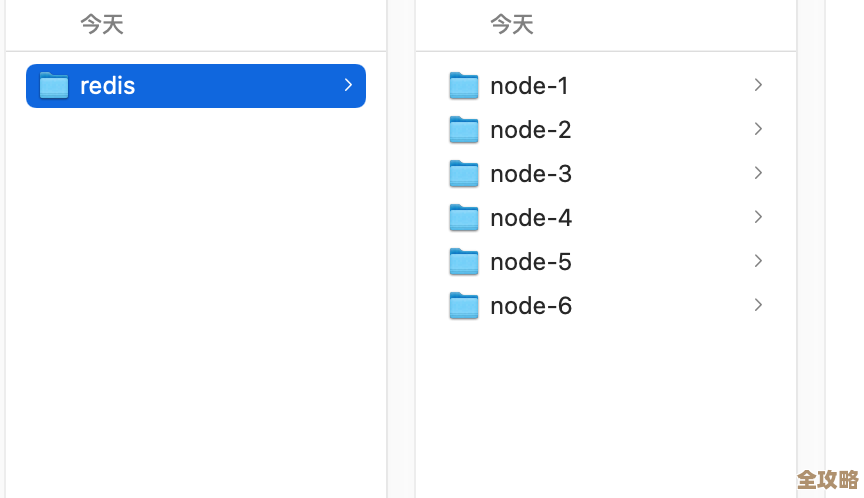Click the node-5 folder icon
Image resolution: width=864 pixels, height=498 pixels.
coord(464,262)
